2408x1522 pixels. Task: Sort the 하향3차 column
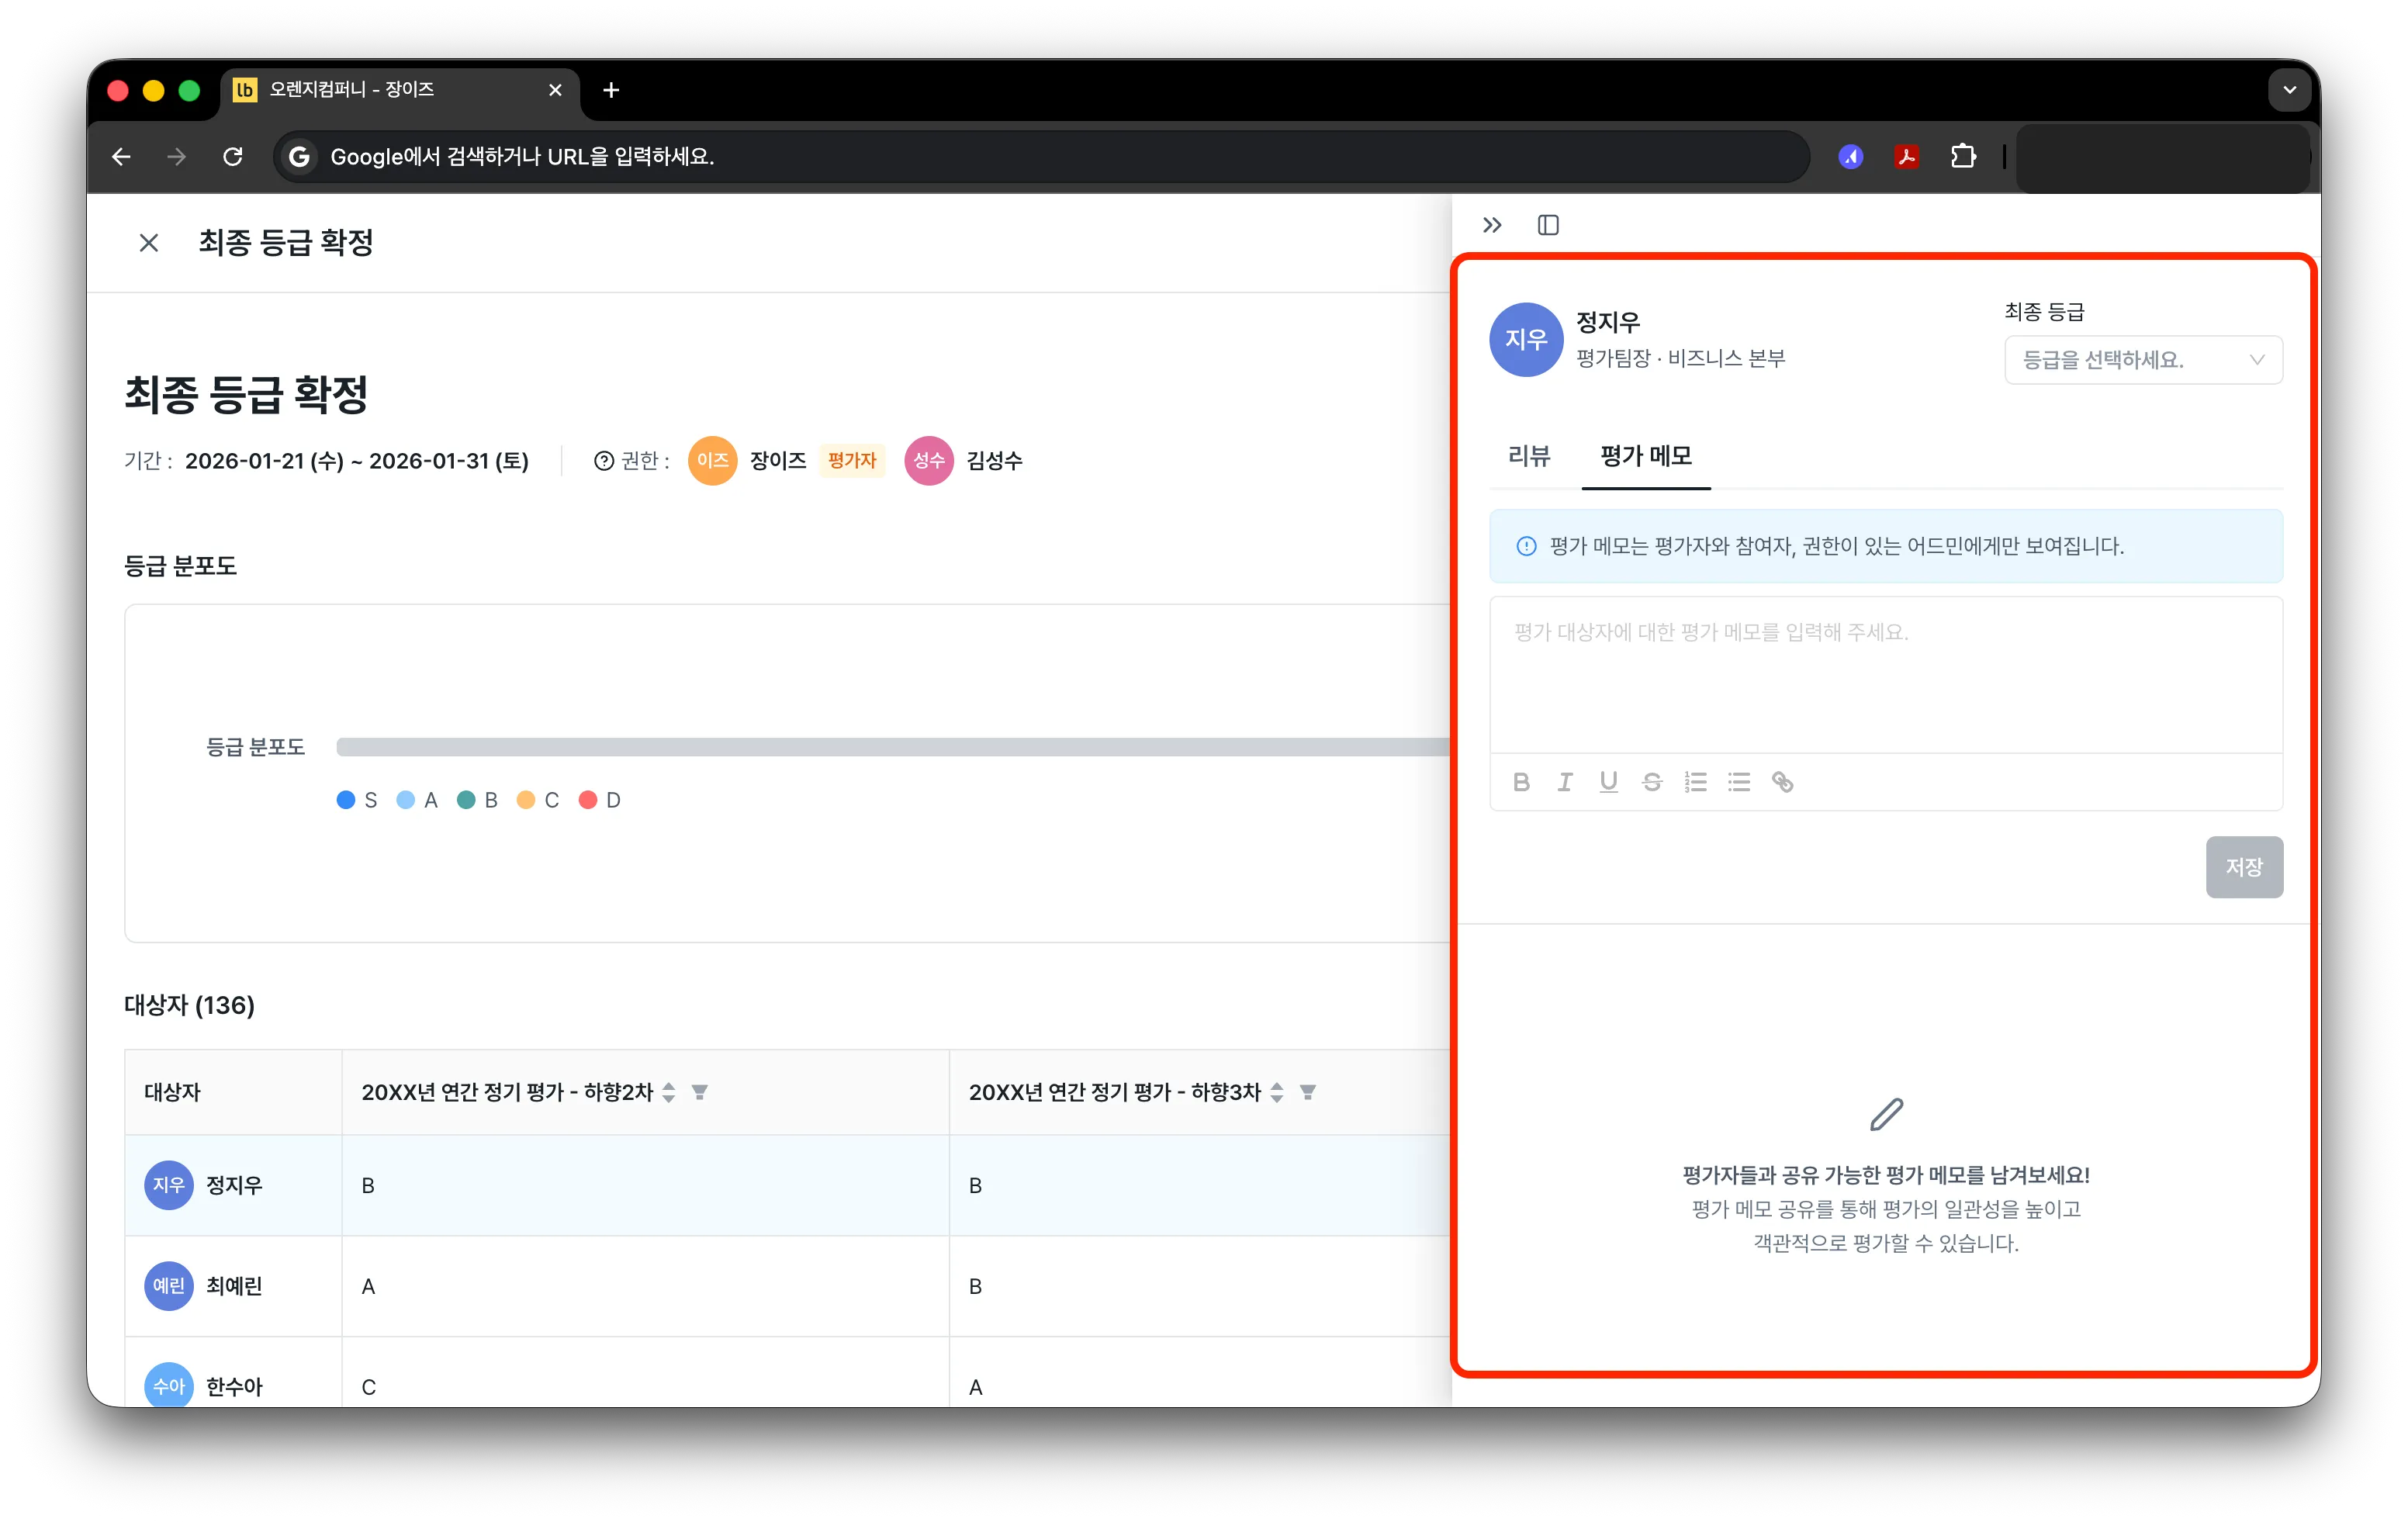(x=1277, y=1092)
